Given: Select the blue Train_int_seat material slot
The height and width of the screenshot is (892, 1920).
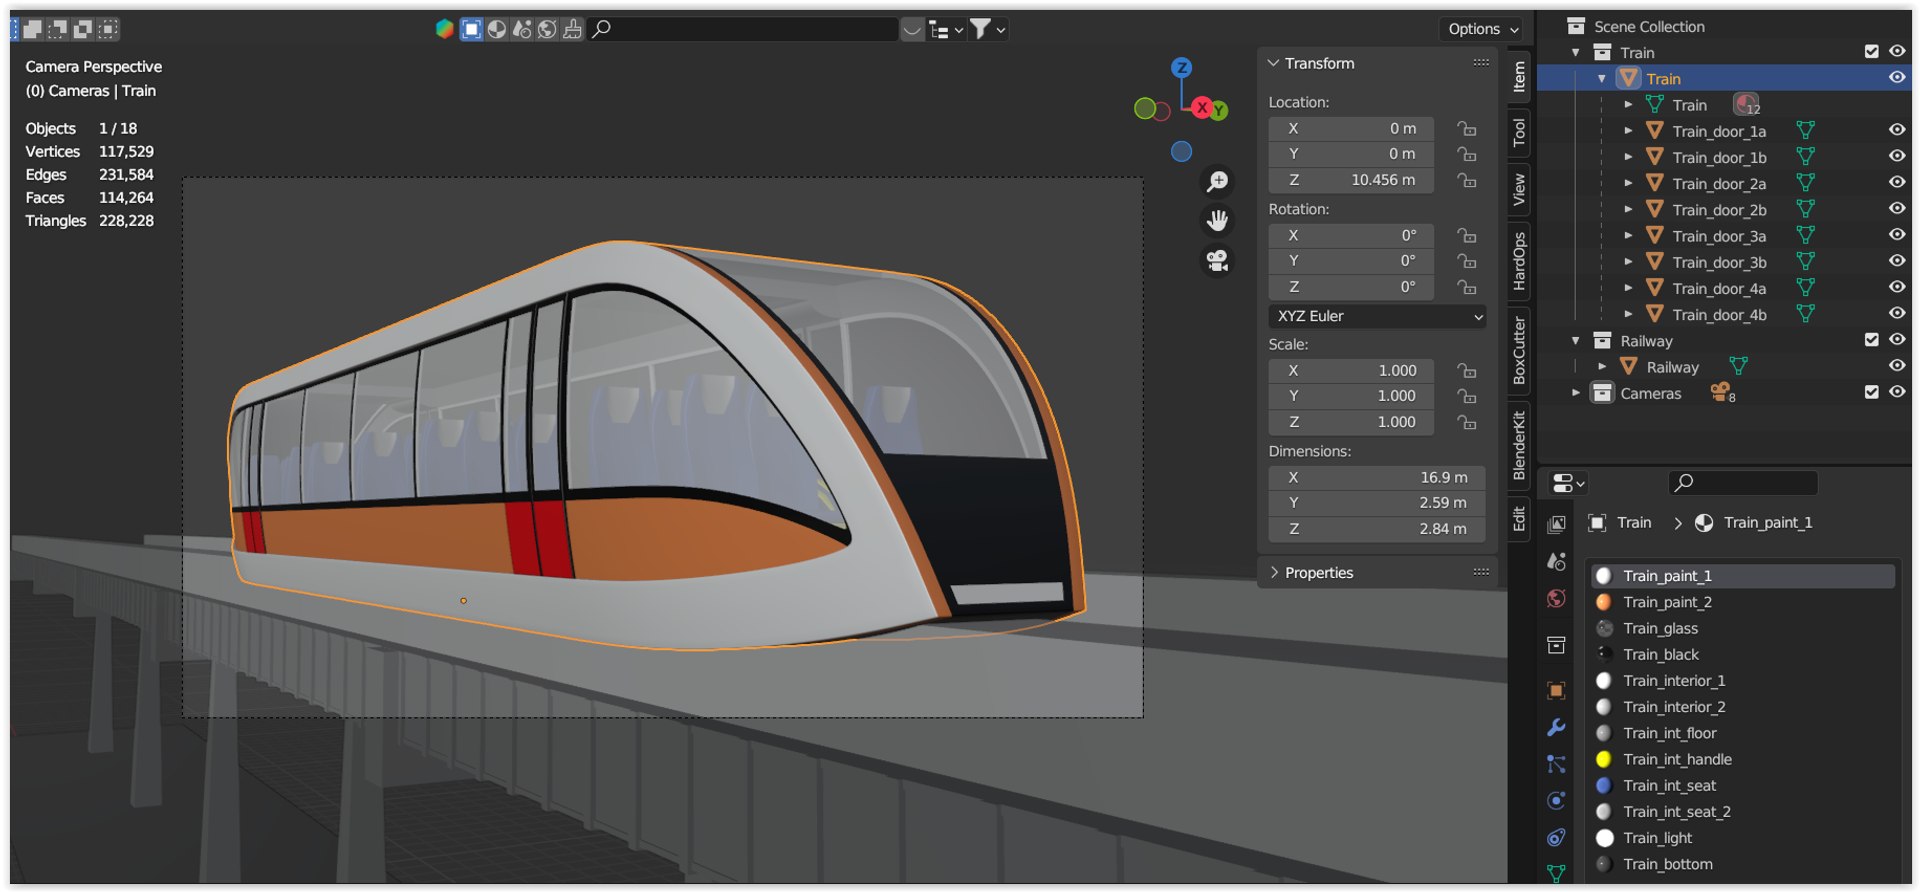Looking at the screenshot, I should (x=1742, y=785).
